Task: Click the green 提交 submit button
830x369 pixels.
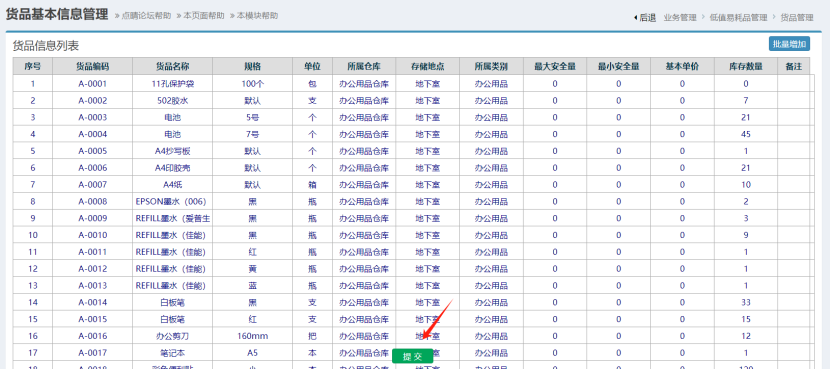Action: pyautogui.click(x=413, y=357)
